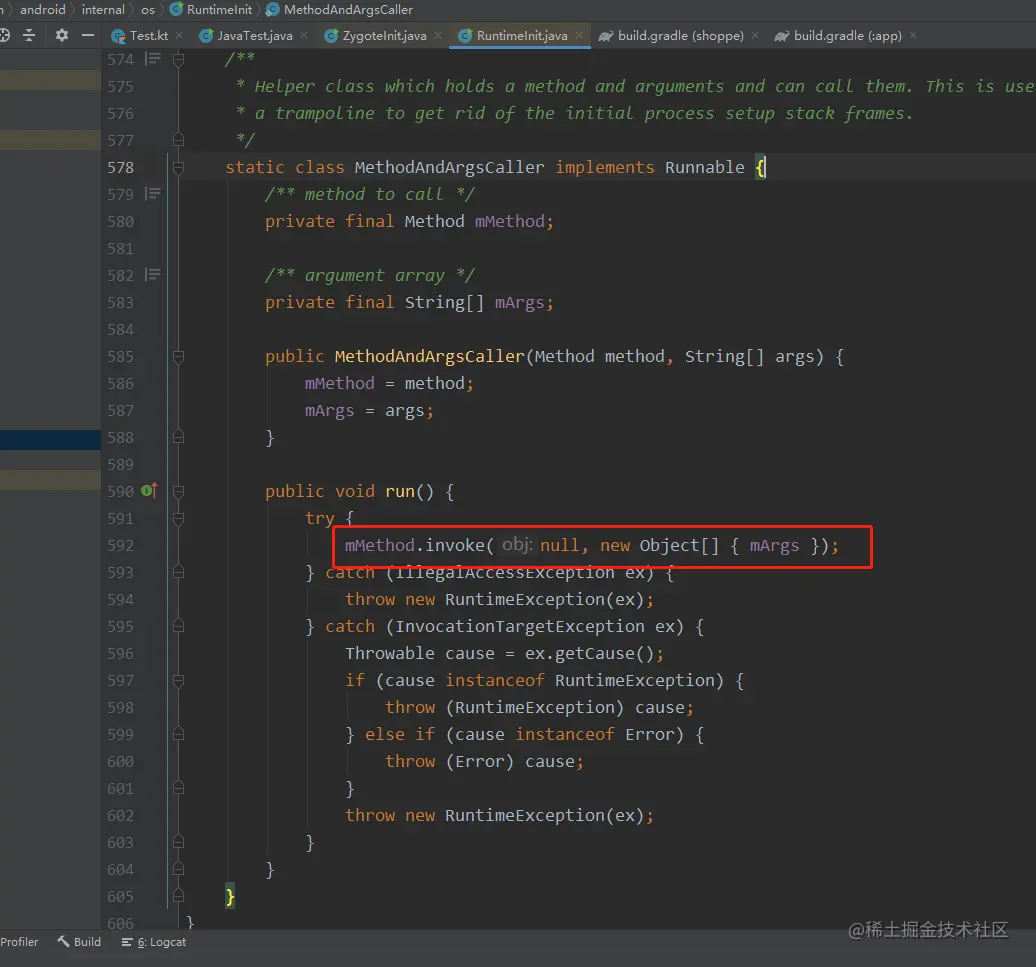This screenshot has height=967, width=1036.
Task: Click line number 592 in the gutter
Action: tap(120, 546)
